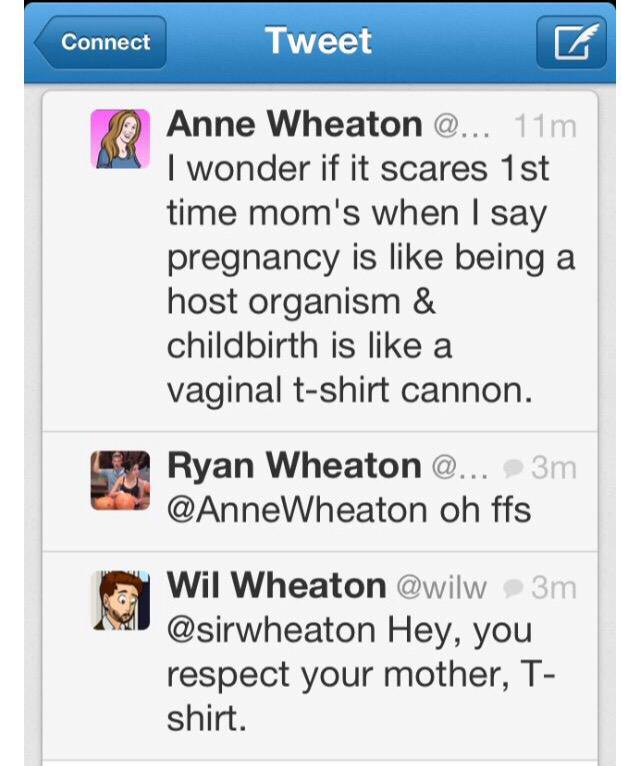This screenshot has height=766, width=622.
Task: Open Ryan Wheaton's profile picture
Action: point(120,481)
